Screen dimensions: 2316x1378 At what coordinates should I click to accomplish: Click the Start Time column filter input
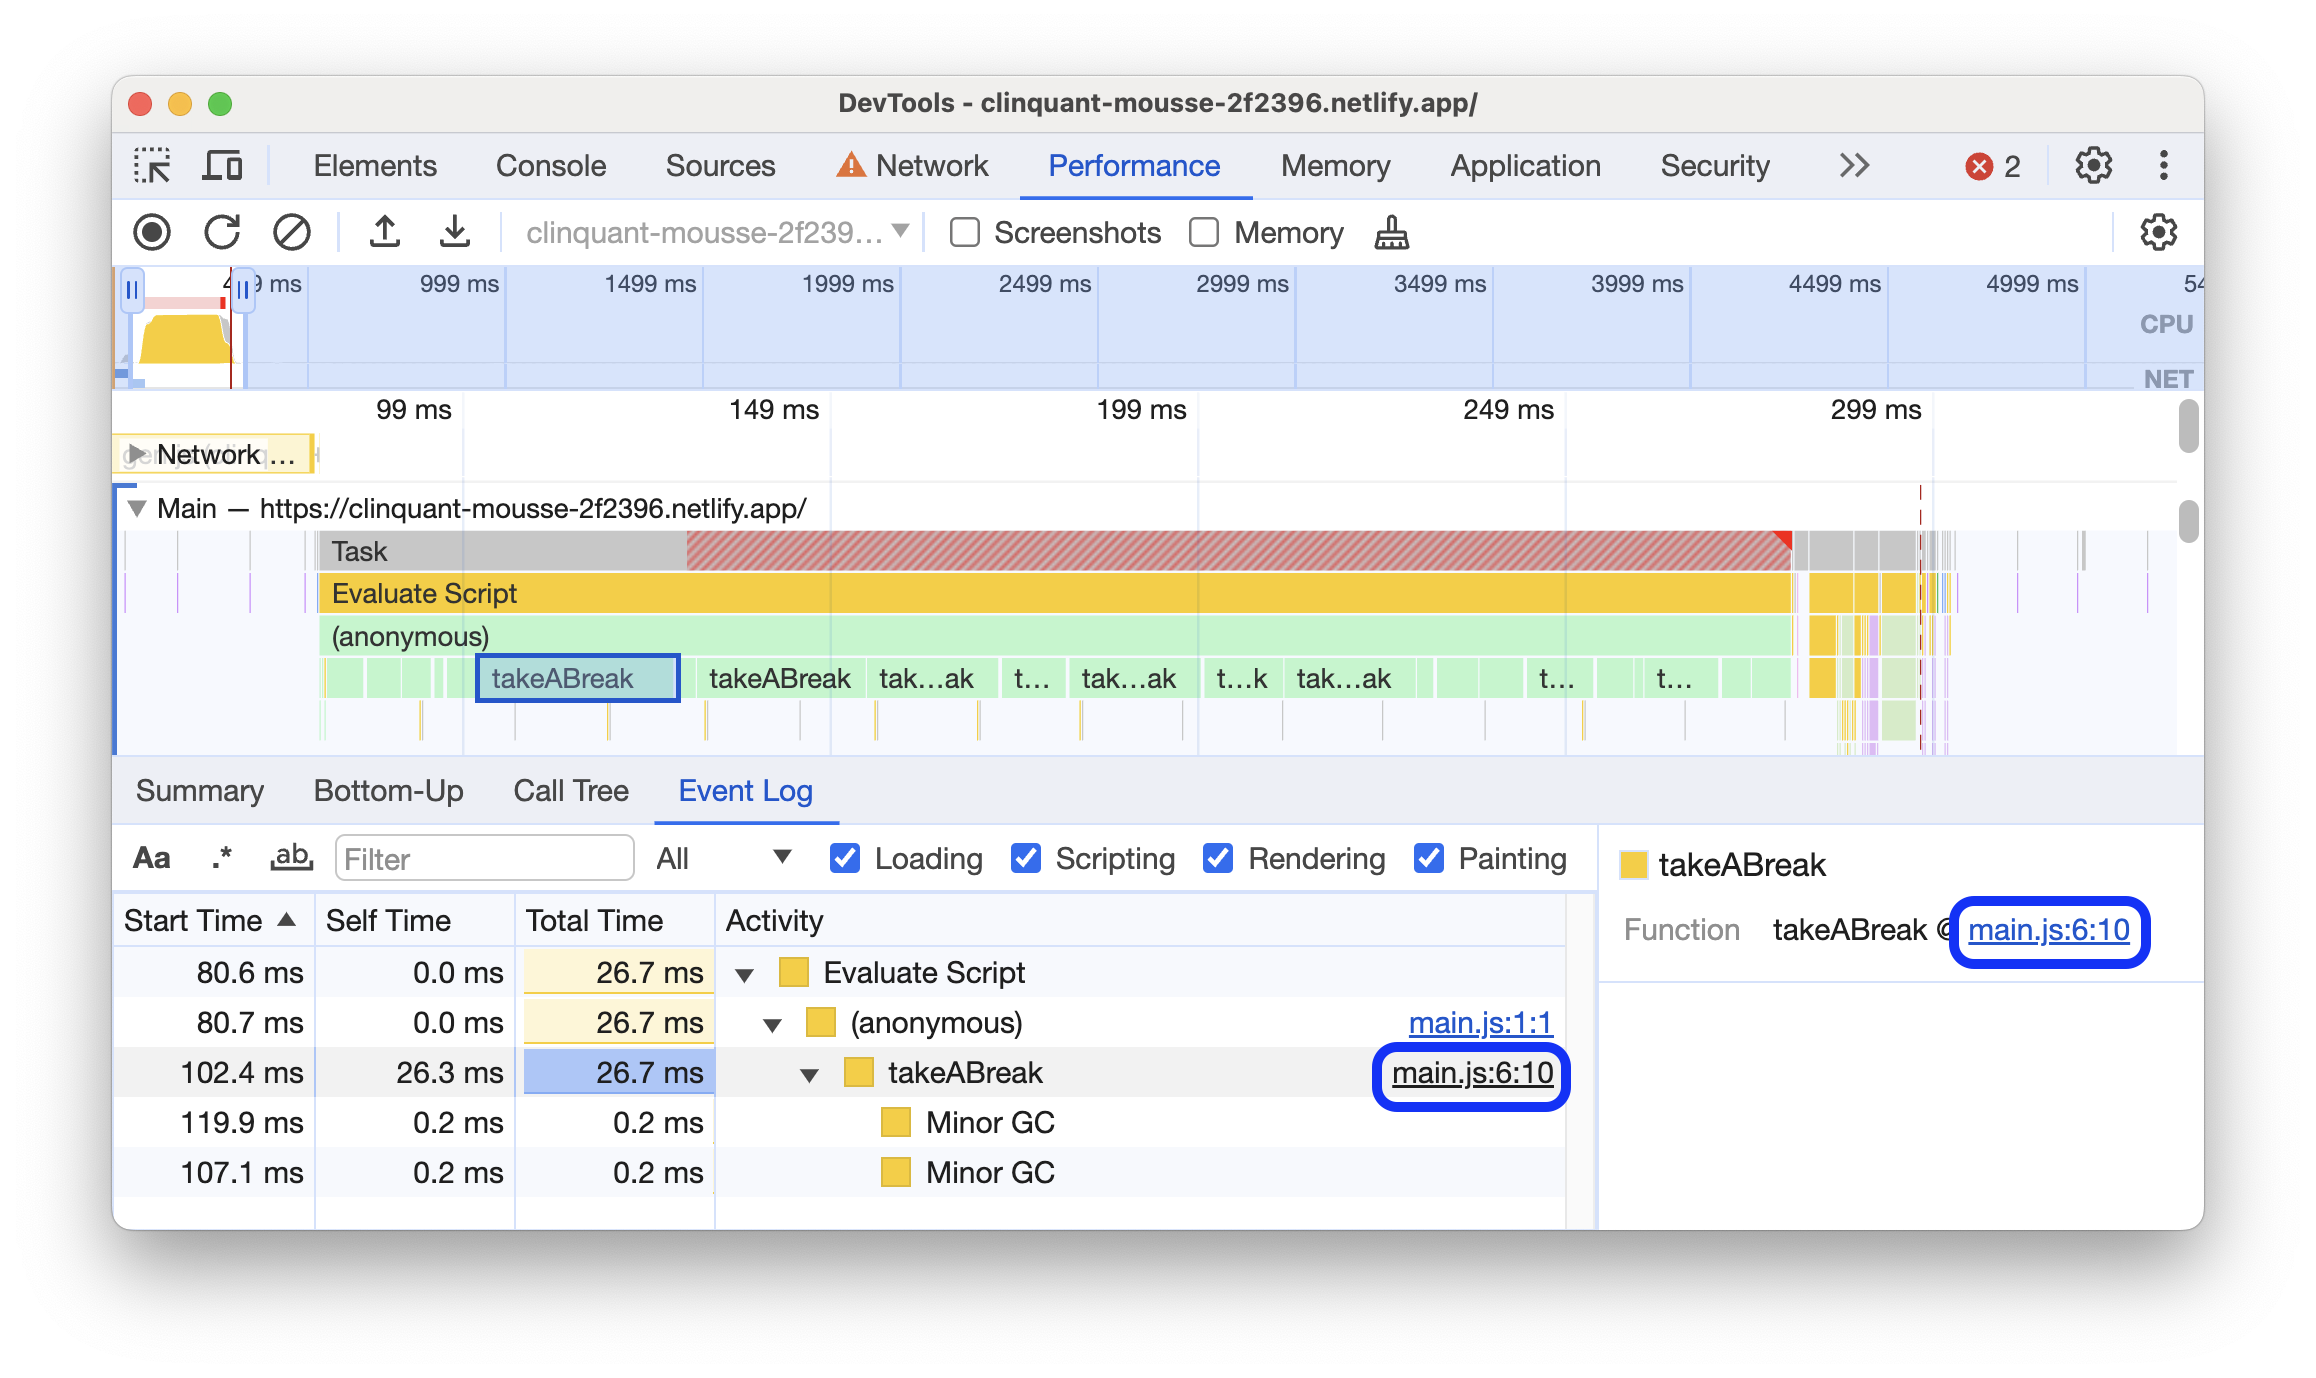tap(481, 856)
